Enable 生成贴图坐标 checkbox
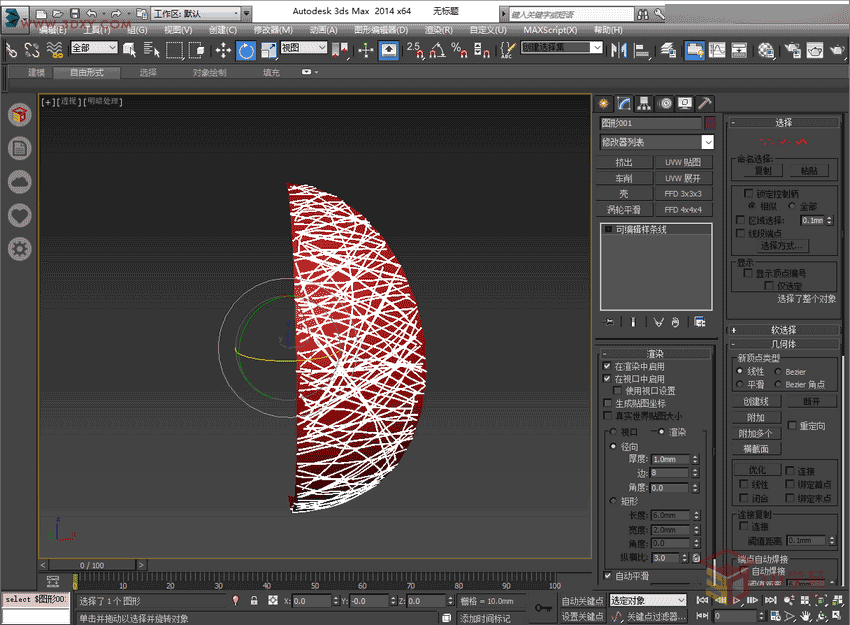This screenshot has height=625, width=850. 607,403
